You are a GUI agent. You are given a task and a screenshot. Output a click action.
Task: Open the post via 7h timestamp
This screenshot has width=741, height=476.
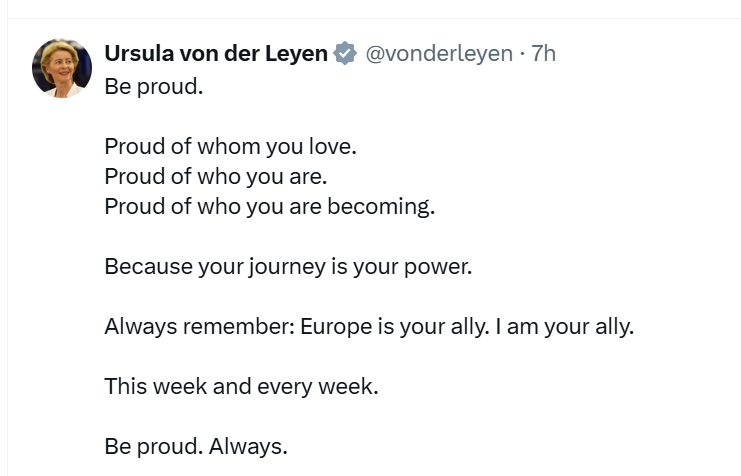(543, 53)
